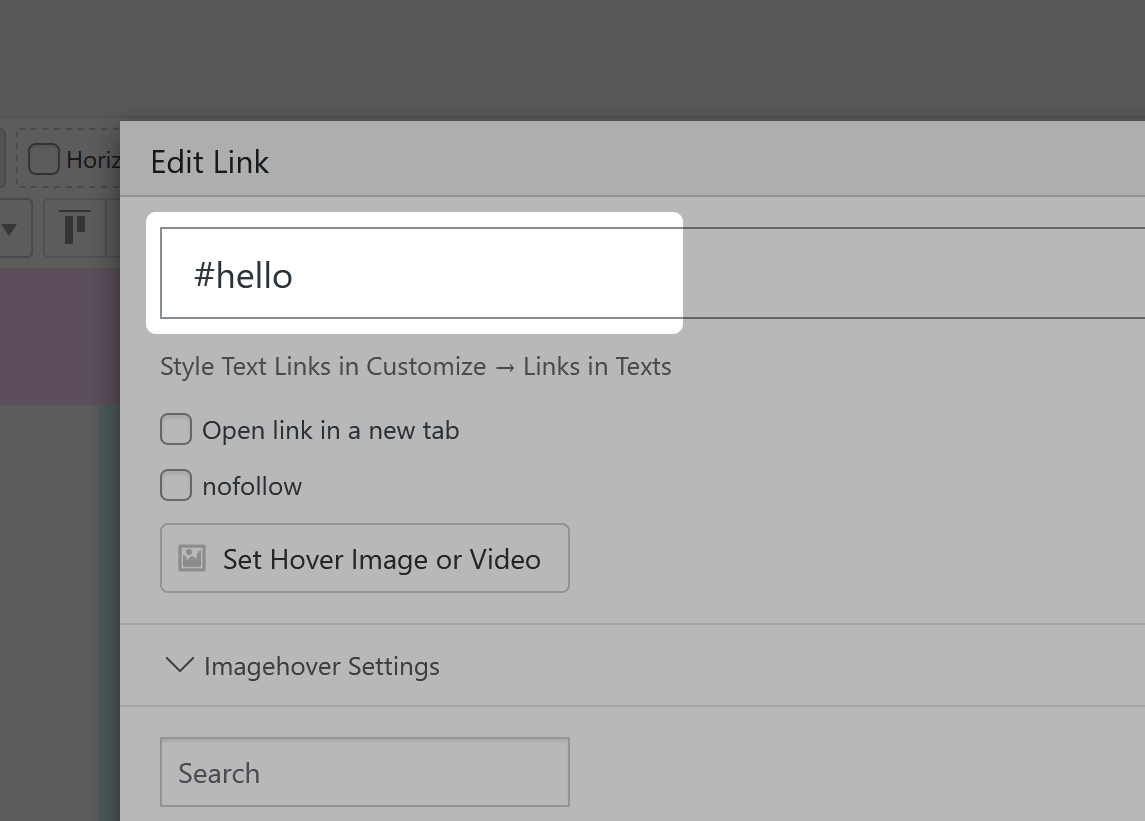1145x821 pixels.
Task: Toggle the Horiz checkbox in toolbar
Action: (43, 159)
